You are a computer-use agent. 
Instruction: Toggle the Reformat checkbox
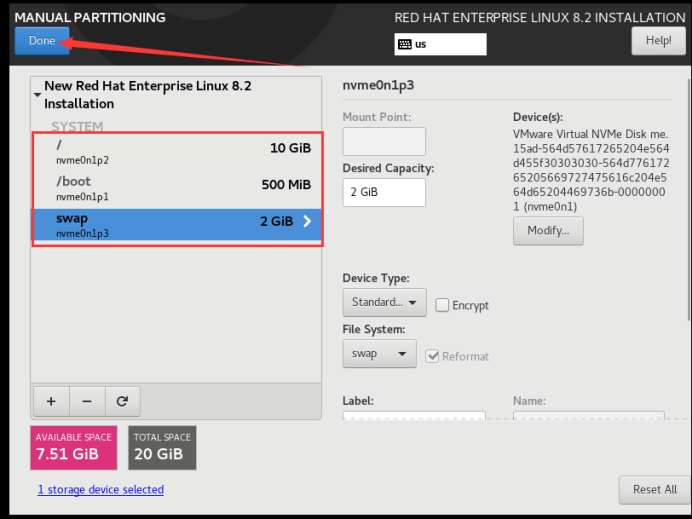pyautogui.click(x=432, y=356)
